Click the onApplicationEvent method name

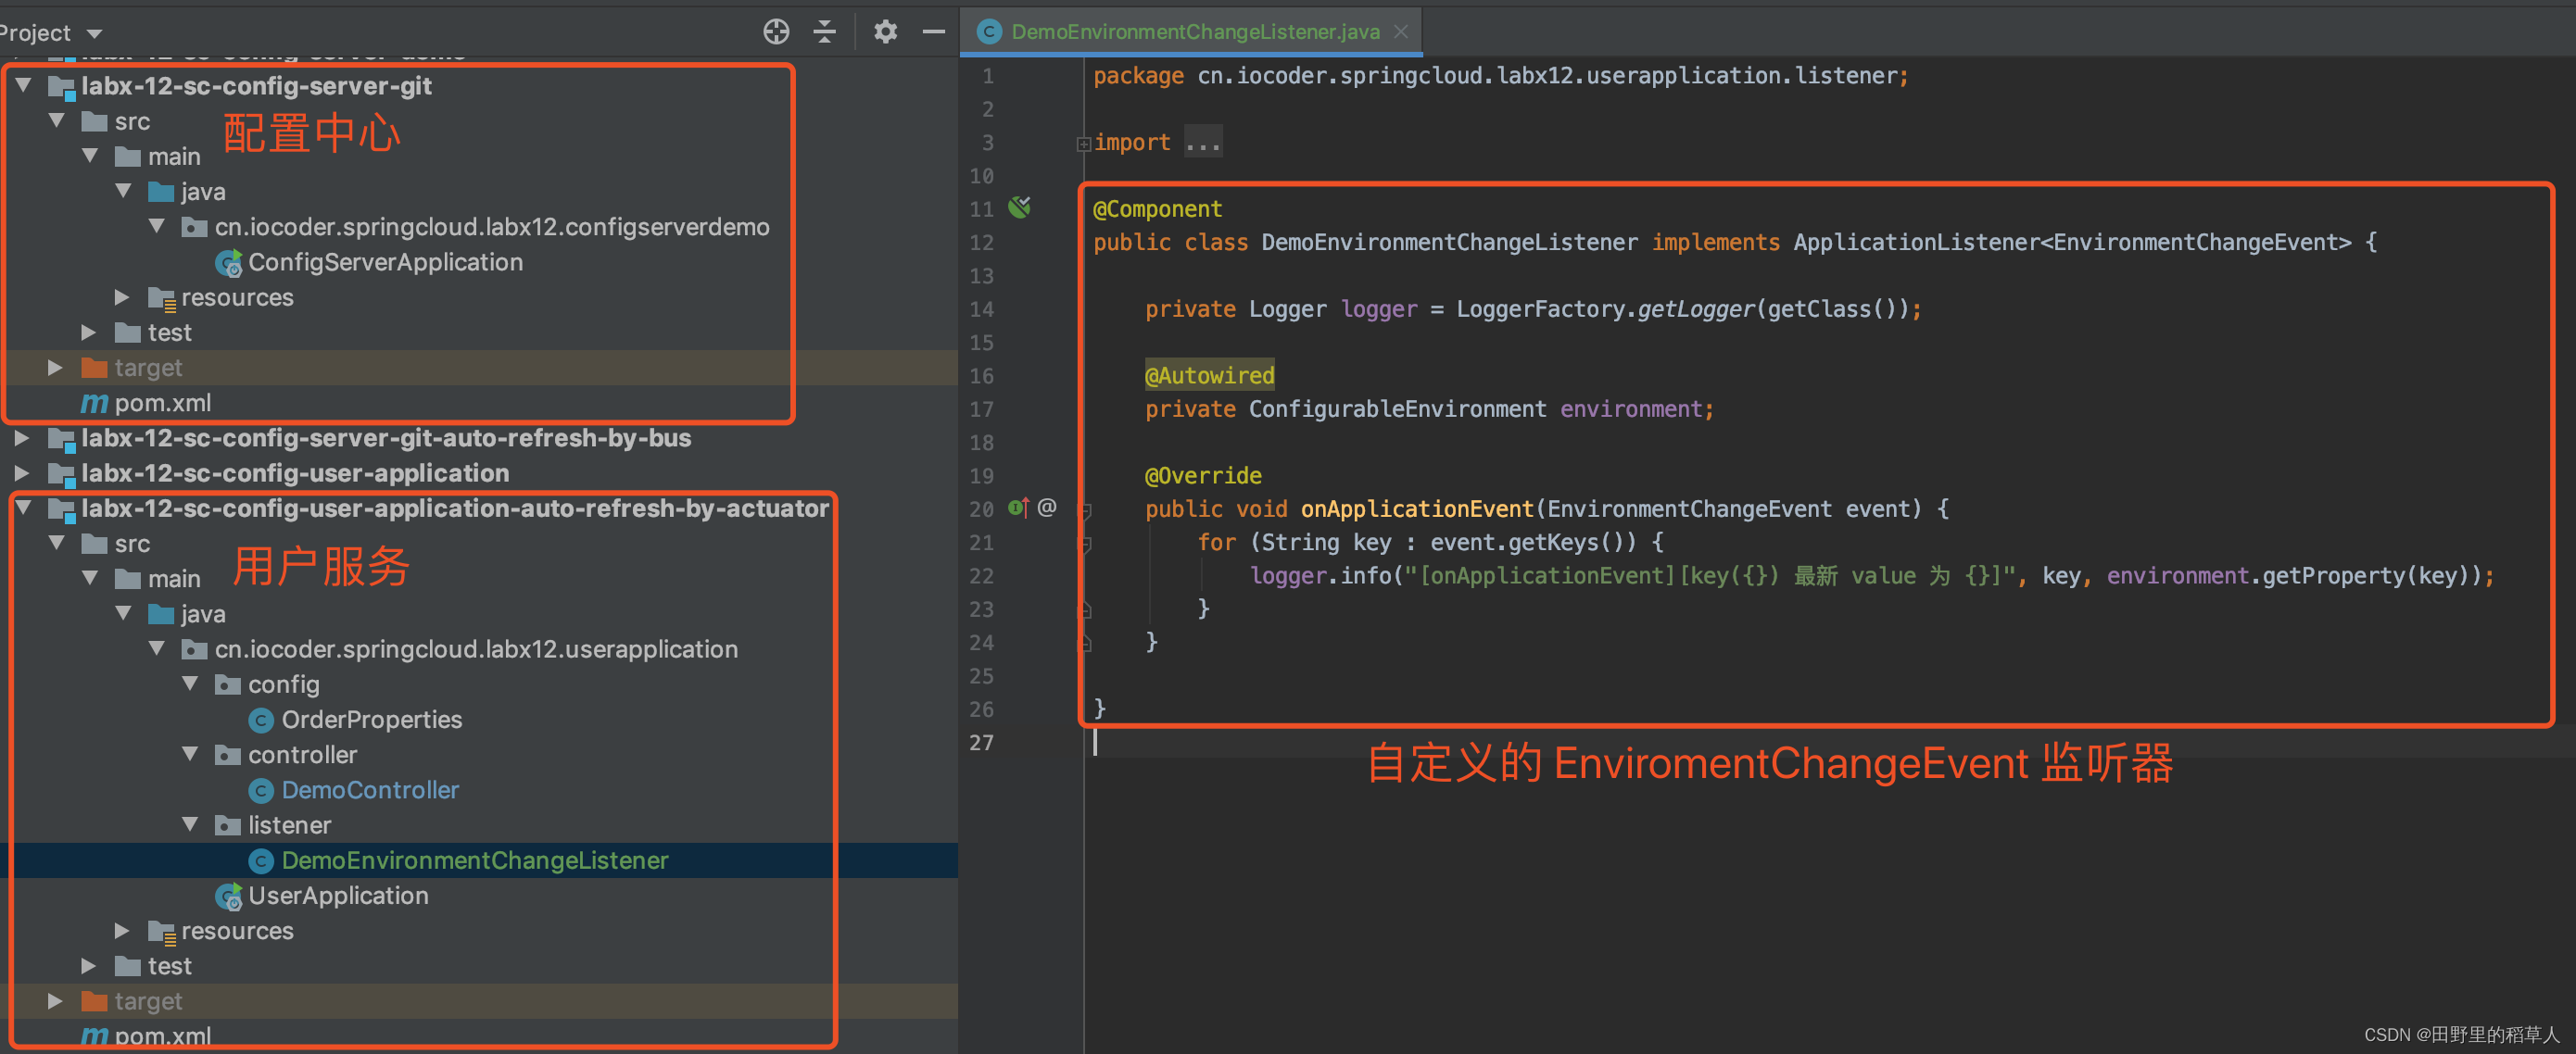point(1416,509)
